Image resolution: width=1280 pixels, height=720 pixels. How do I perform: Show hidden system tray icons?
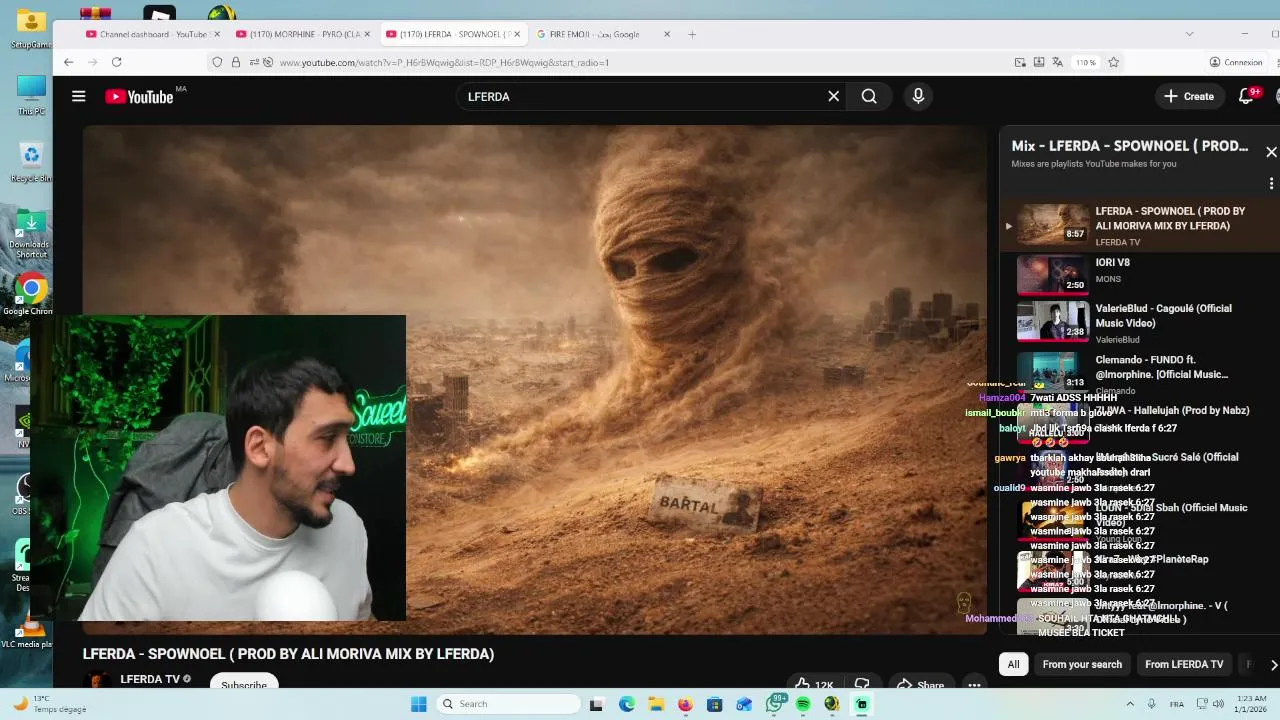1130,704
